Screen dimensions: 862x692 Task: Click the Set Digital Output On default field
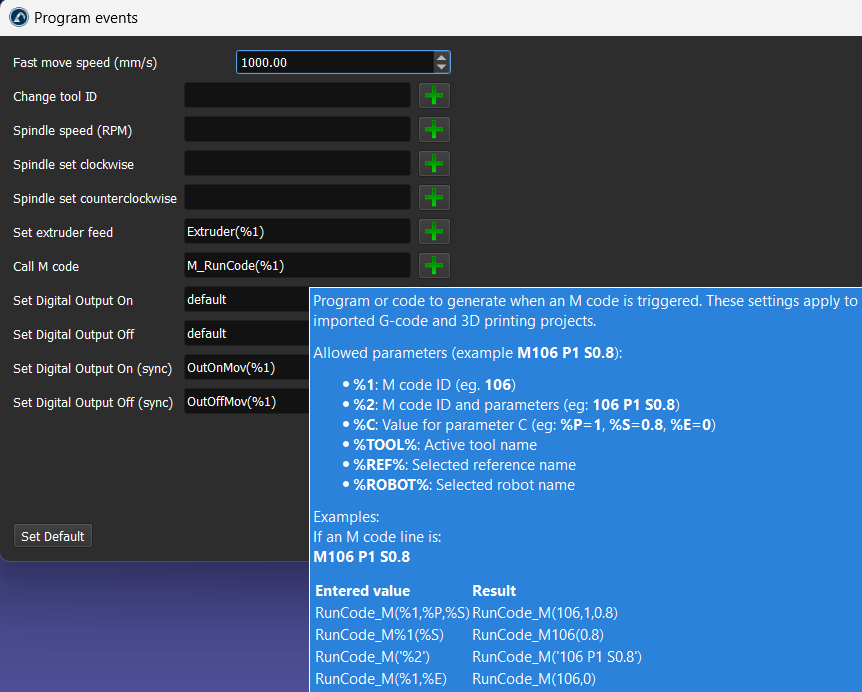[x=246, y=300]
